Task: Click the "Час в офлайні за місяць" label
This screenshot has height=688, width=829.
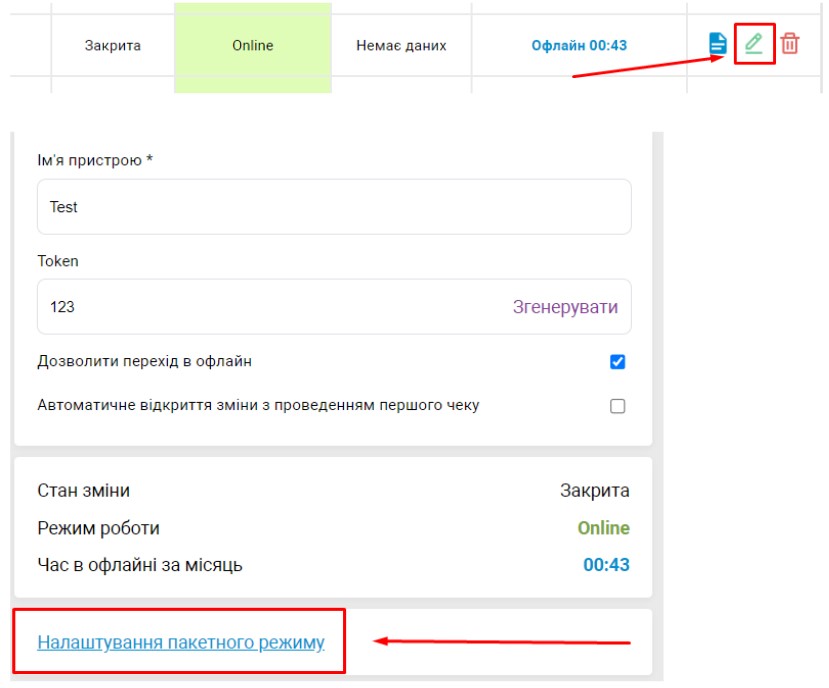Action: pos(139,565)
